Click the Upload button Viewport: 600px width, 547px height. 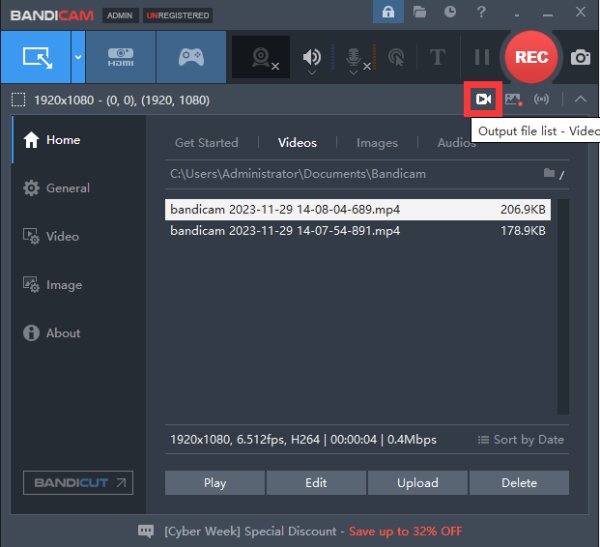point(417,483)
